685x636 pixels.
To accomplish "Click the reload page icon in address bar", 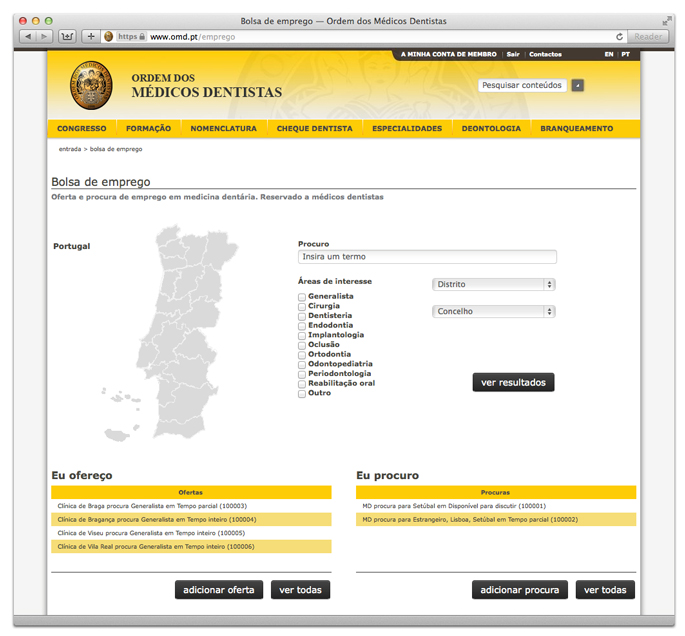I will click(620, 36).
